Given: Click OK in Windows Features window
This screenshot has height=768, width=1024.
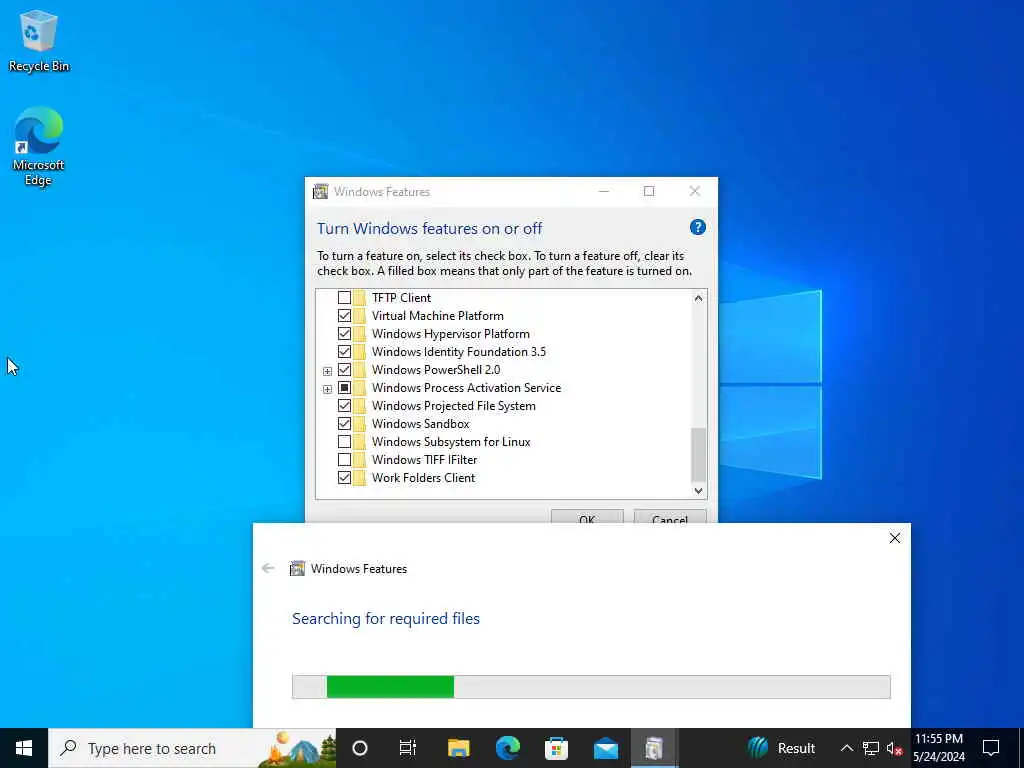Looking at the screenshot, I should click(587, 517).
